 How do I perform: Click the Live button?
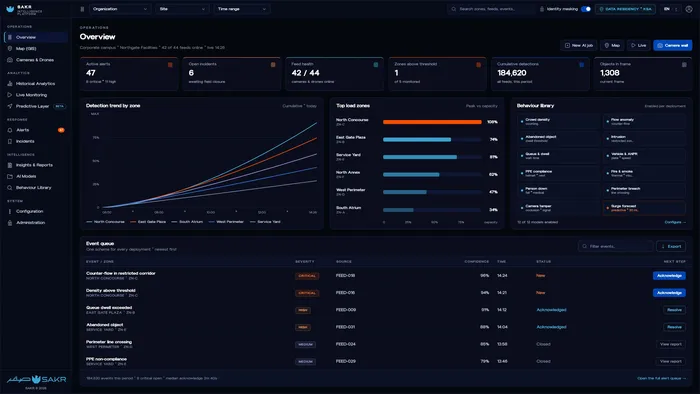638,46
